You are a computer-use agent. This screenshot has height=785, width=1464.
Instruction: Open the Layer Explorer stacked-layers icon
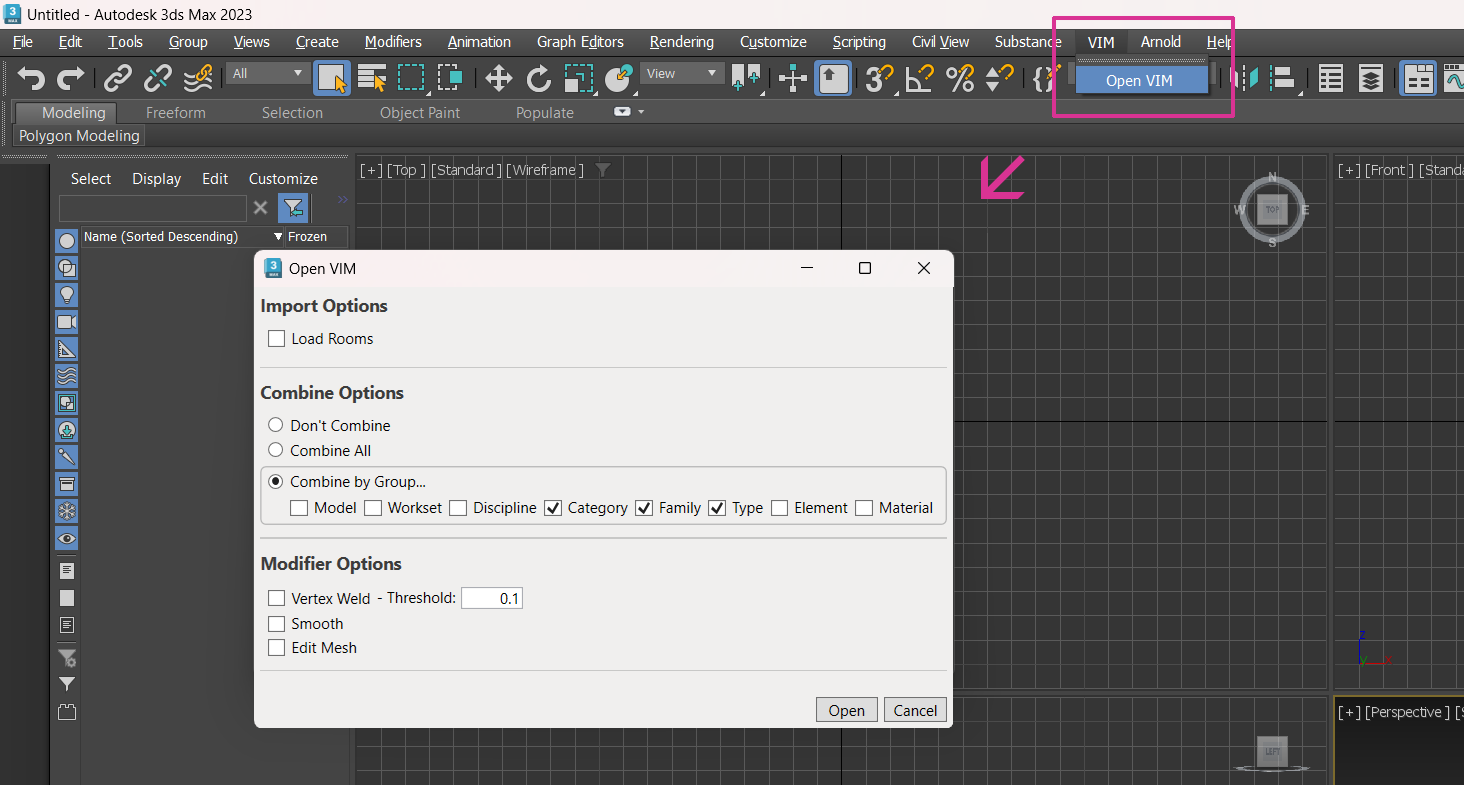[x=1371, y=78]
